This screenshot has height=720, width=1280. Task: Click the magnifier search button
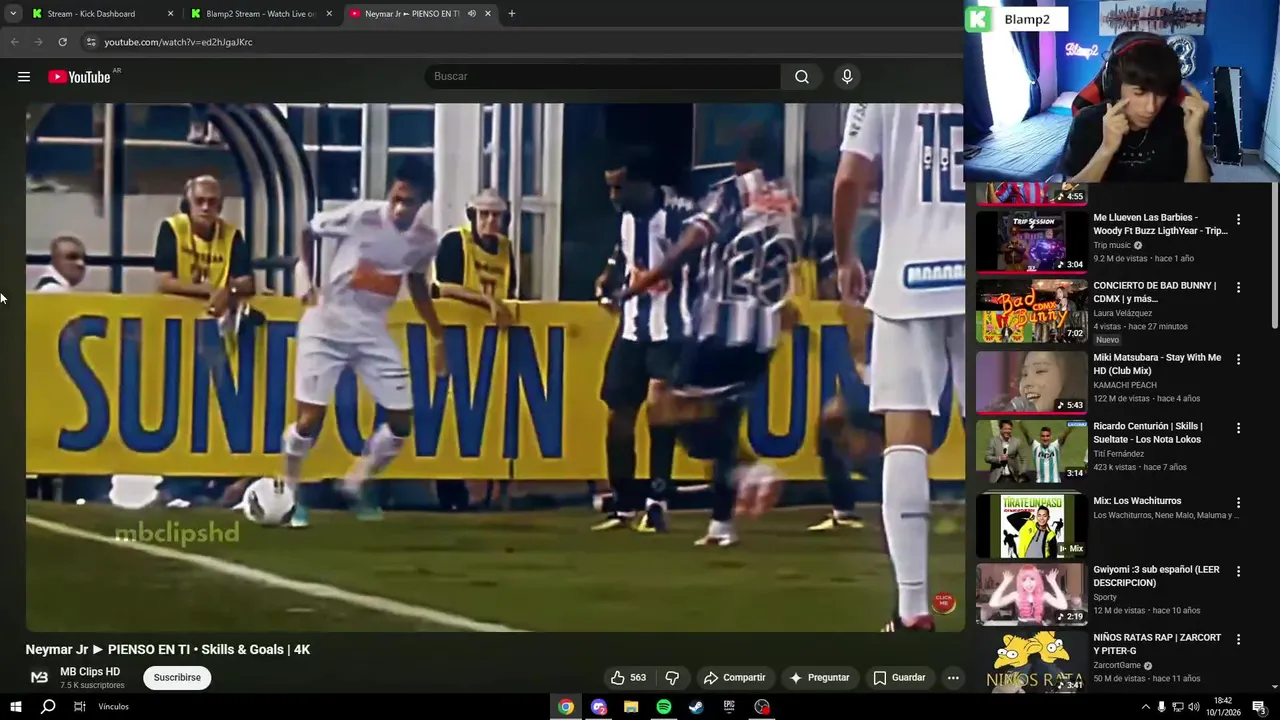pyautogui.click(x=802, y=77)
